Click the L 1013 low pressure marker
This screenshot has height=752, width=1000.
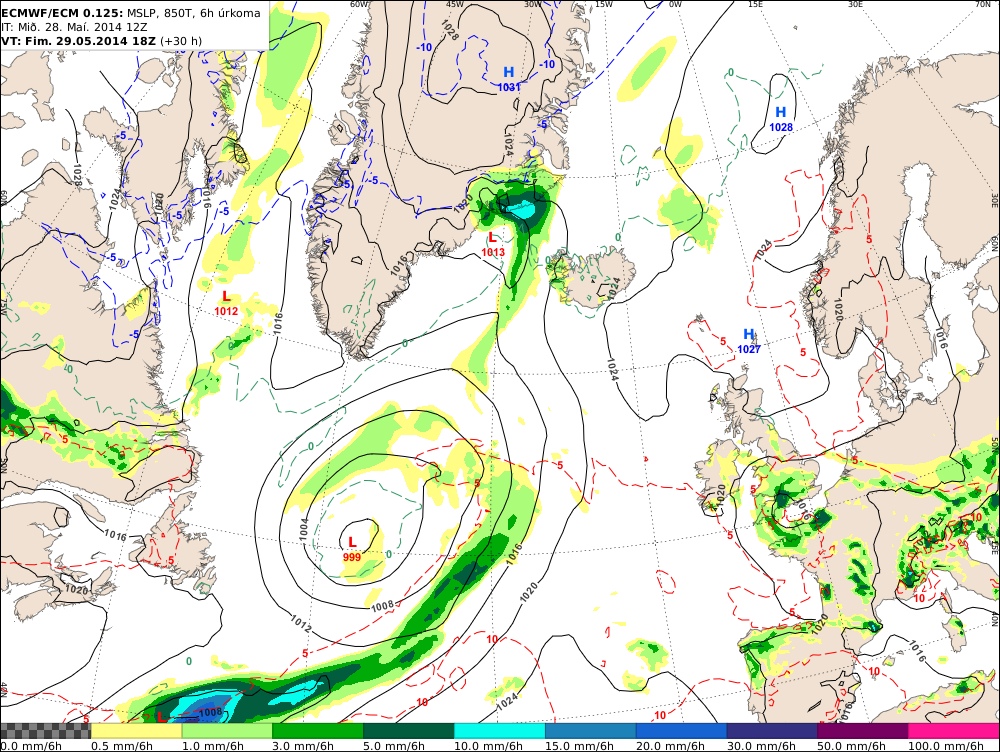tap(492, 244)
